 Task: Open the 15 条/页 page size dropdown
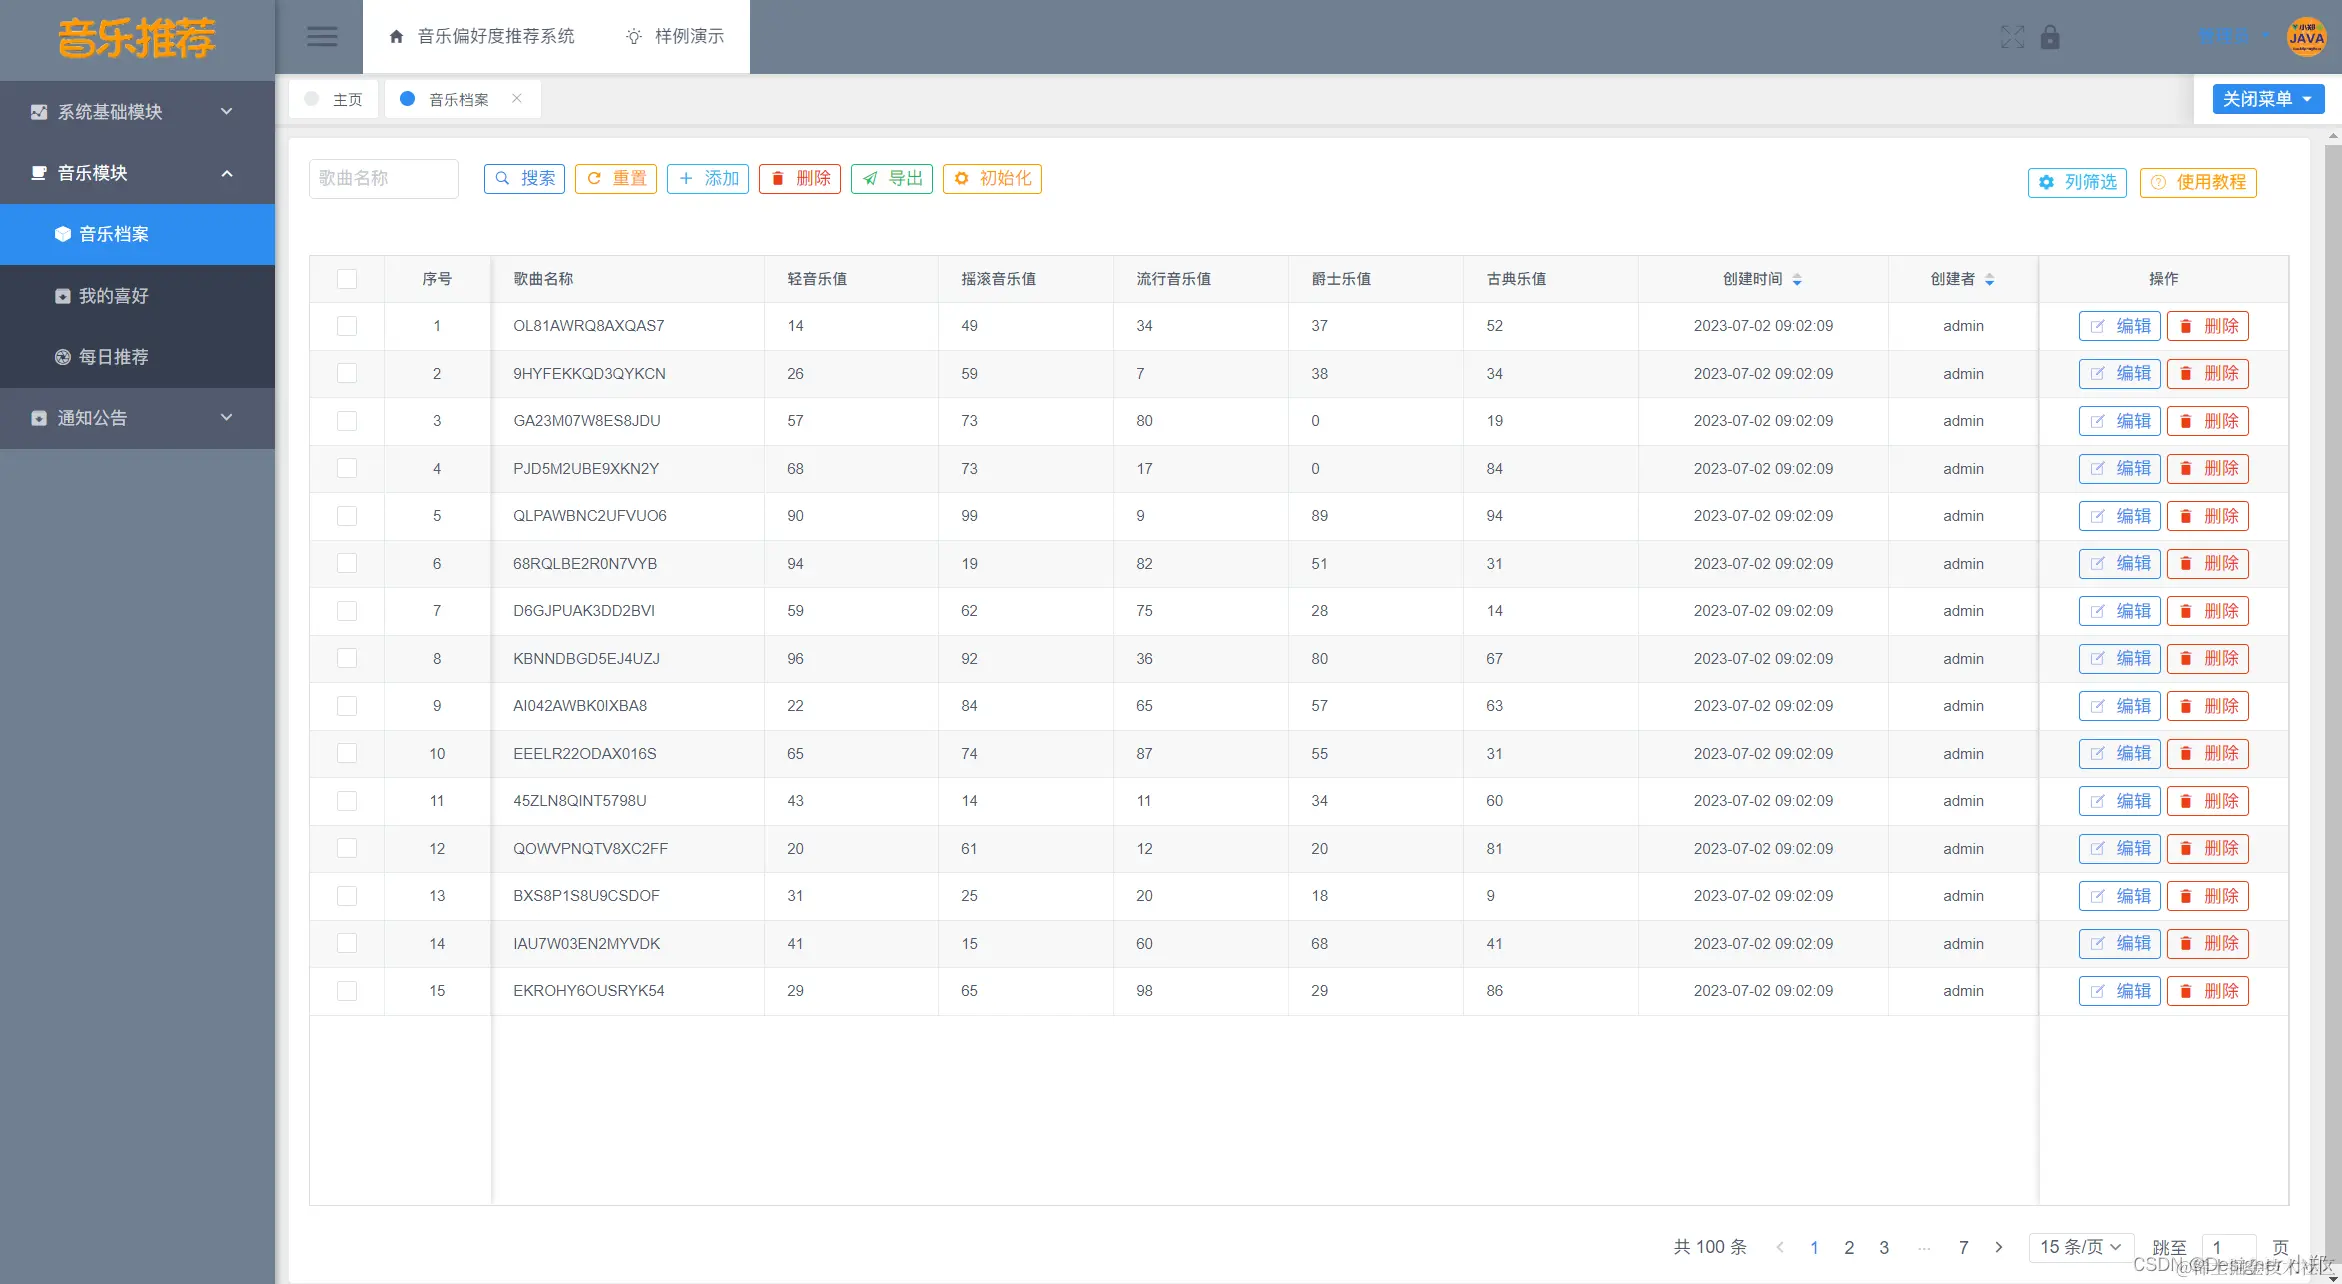[2080, 1247]
